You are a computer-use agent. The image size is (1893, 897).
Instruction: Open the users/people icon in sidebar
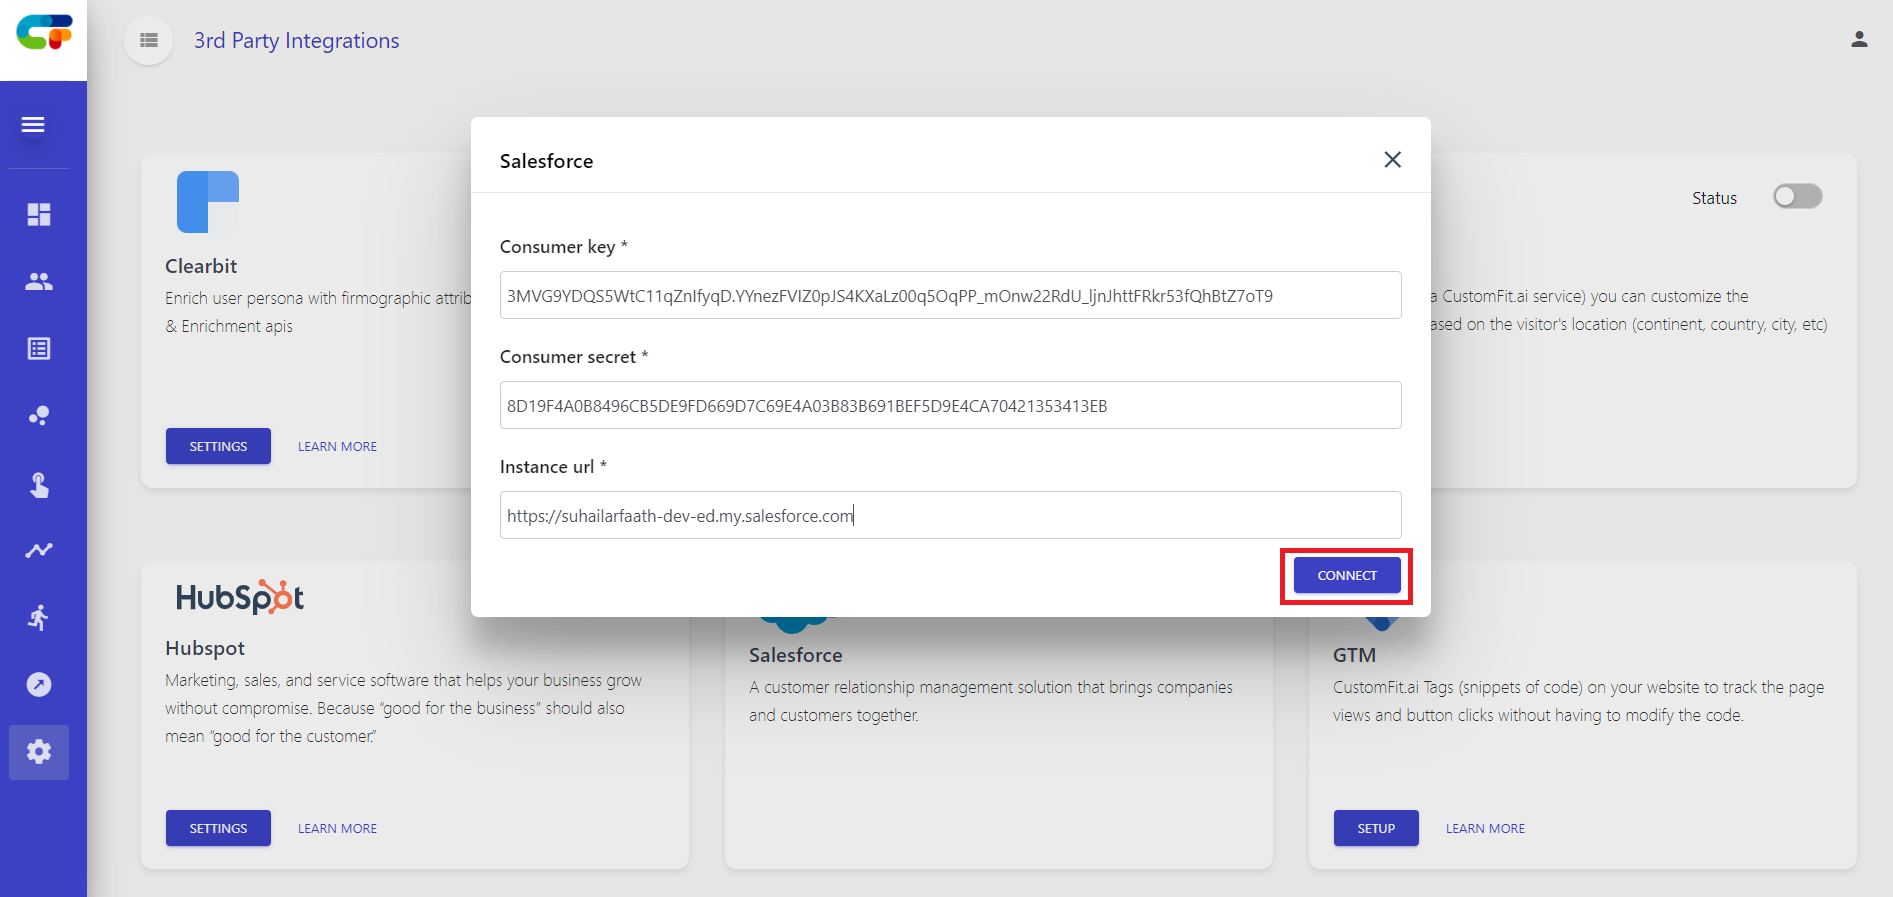[x=39, y=282]
